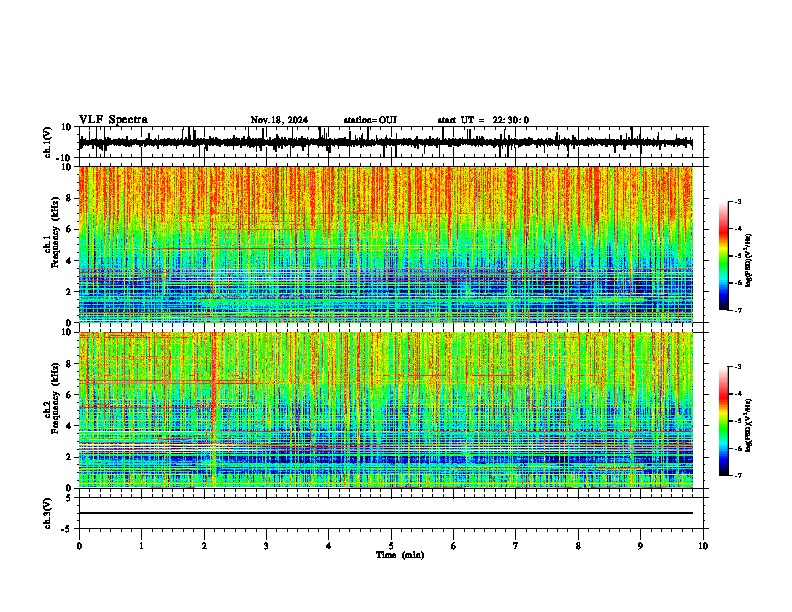Click the 'Time (min)' x-axis label
This screenshot has width=792, height=612.
click(x=400, y=555)
